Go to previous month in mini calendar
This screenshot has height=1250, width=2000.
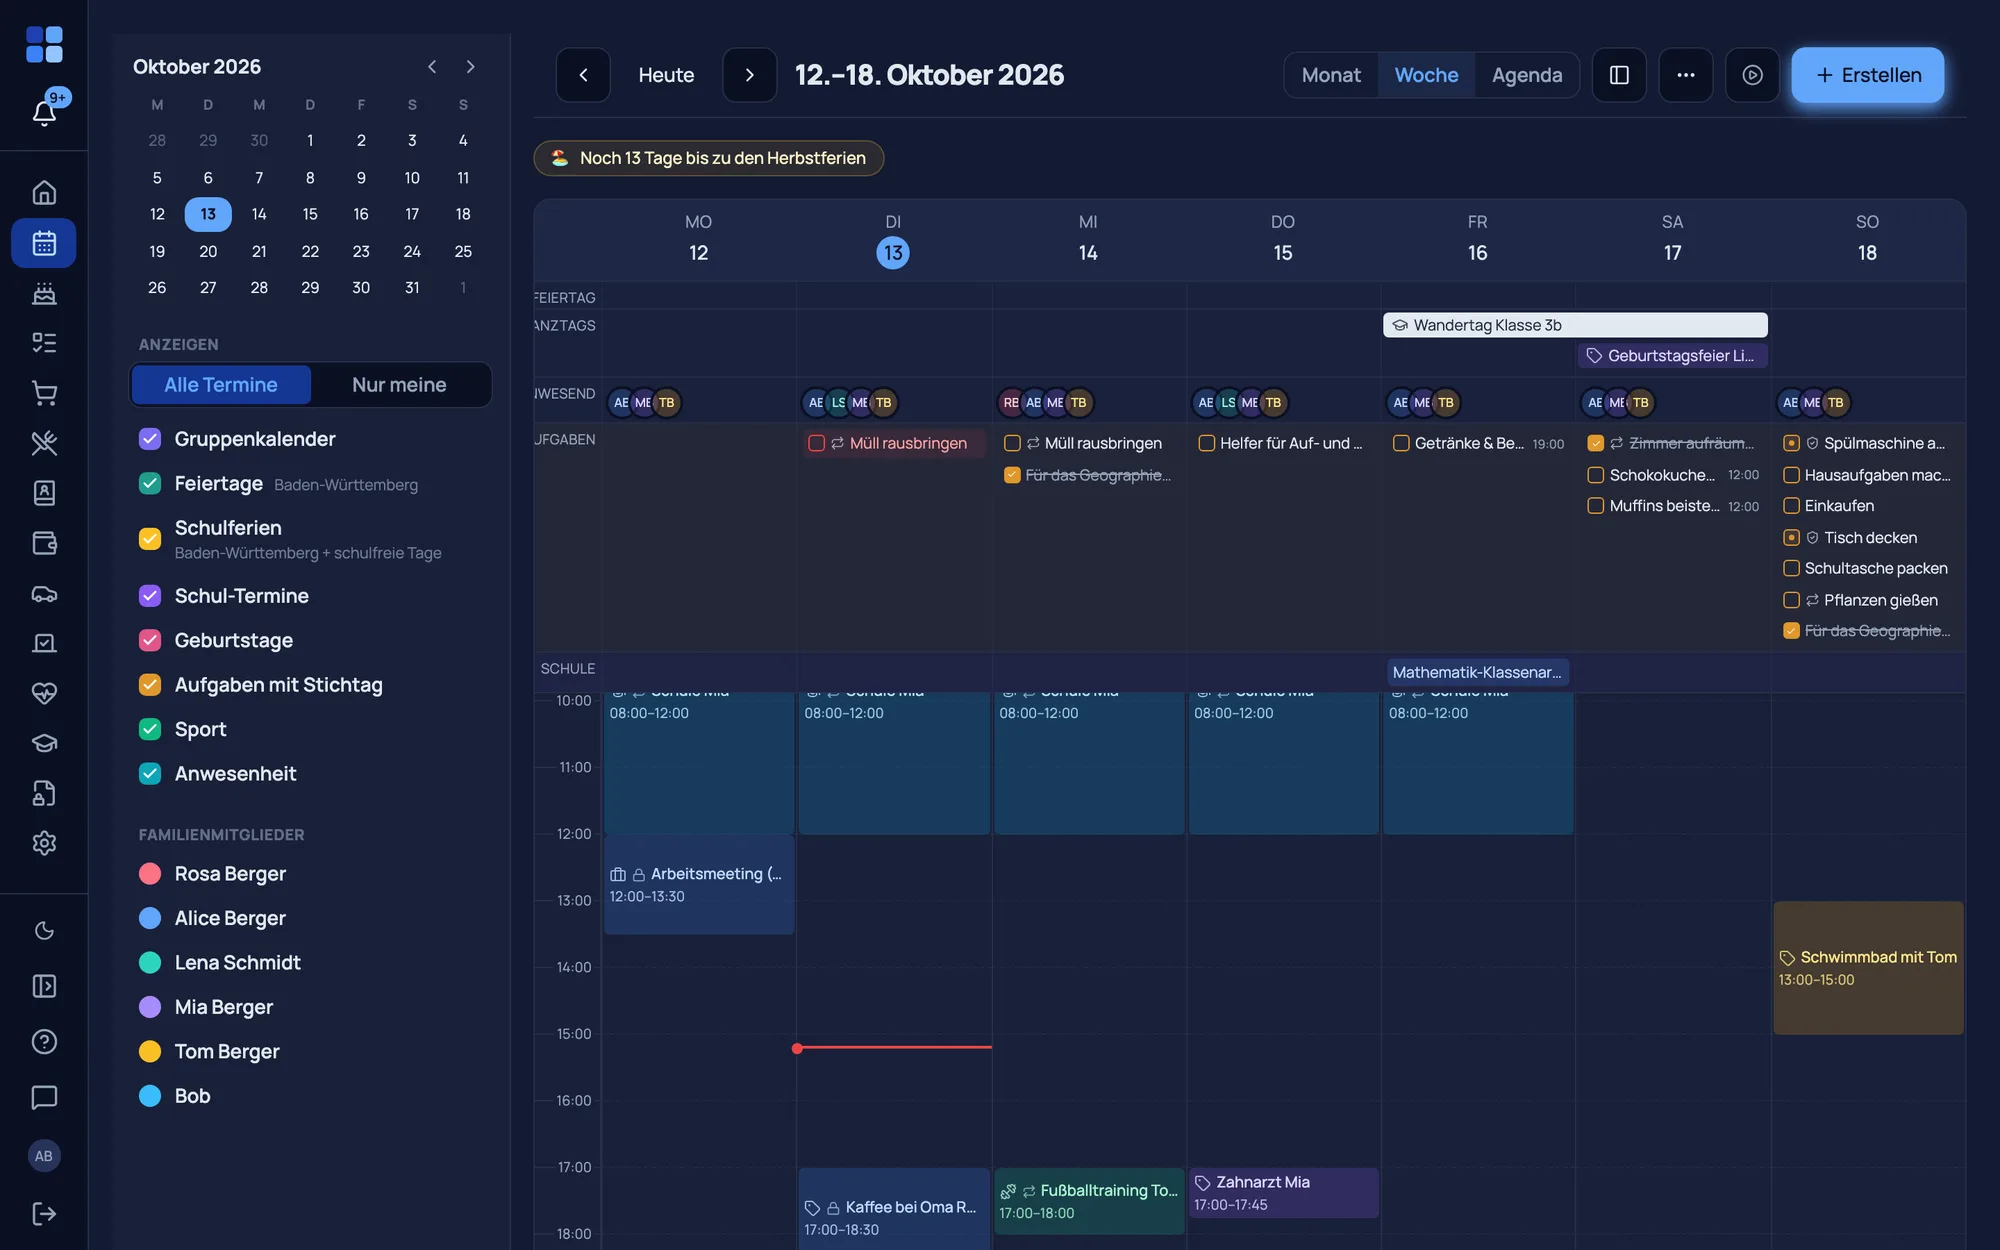(432, 67)
